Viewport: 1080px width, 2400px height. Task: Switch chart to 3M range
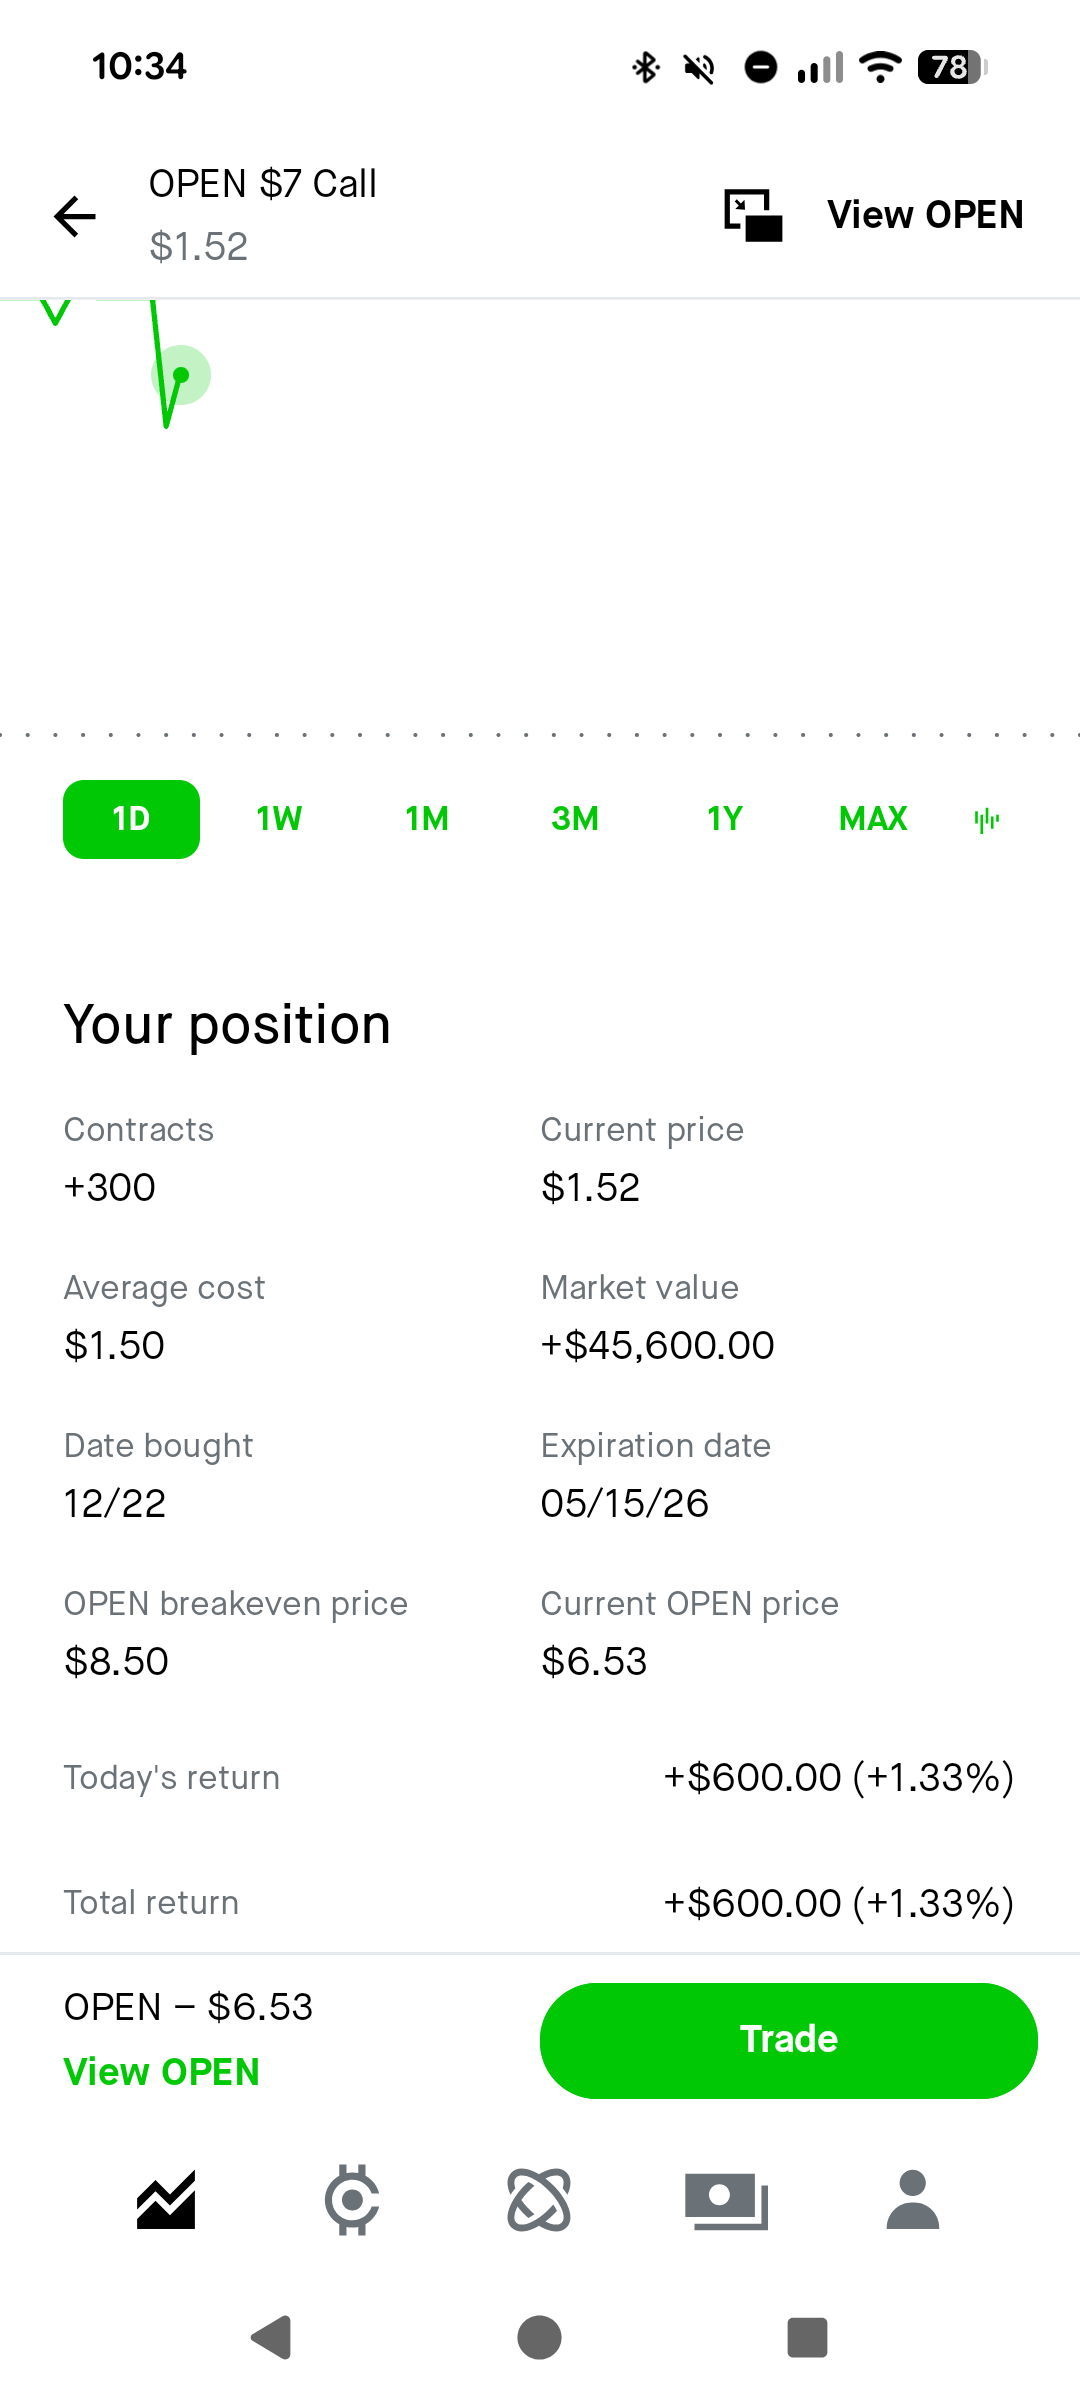point(575,819)
